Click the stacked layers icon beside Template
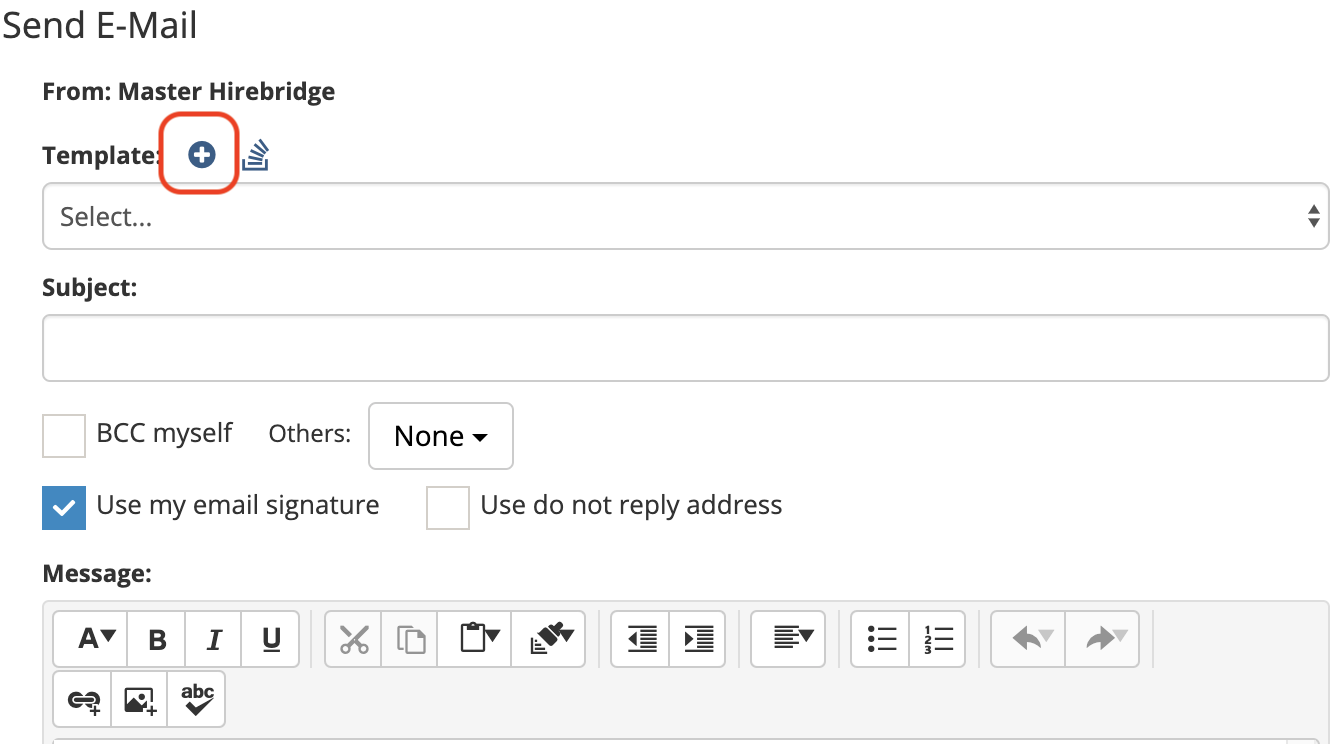Viewport: 1342px width, 744px height. tap(256, 155)
